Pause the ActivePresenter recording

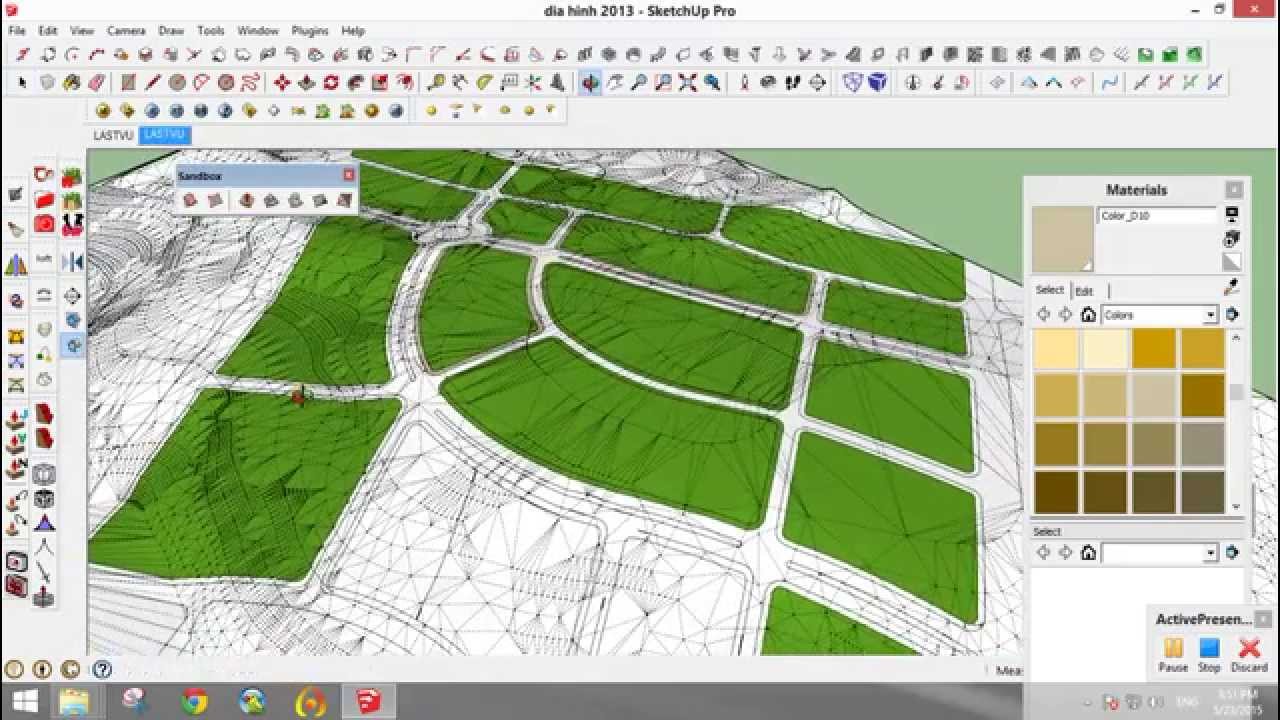tap(1173, 655)
